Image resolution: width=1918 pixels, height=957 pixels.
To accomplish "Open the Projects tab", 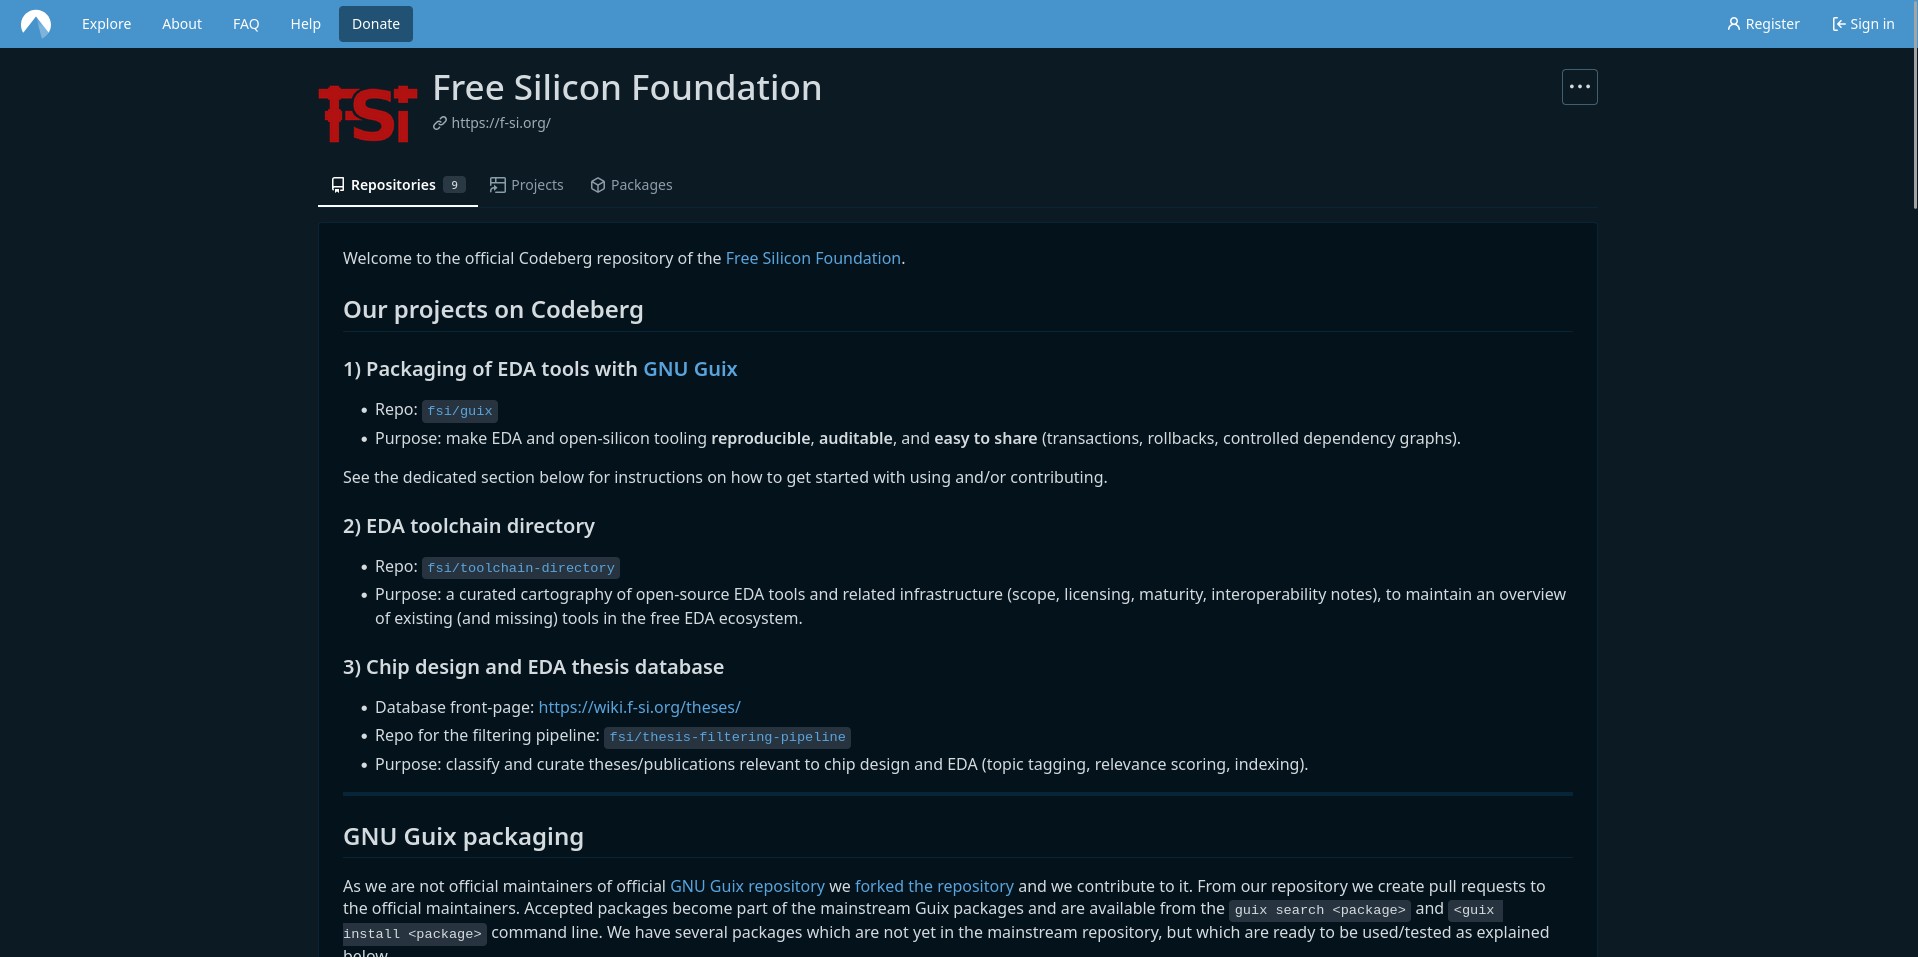I will click(x=527, y=185).
